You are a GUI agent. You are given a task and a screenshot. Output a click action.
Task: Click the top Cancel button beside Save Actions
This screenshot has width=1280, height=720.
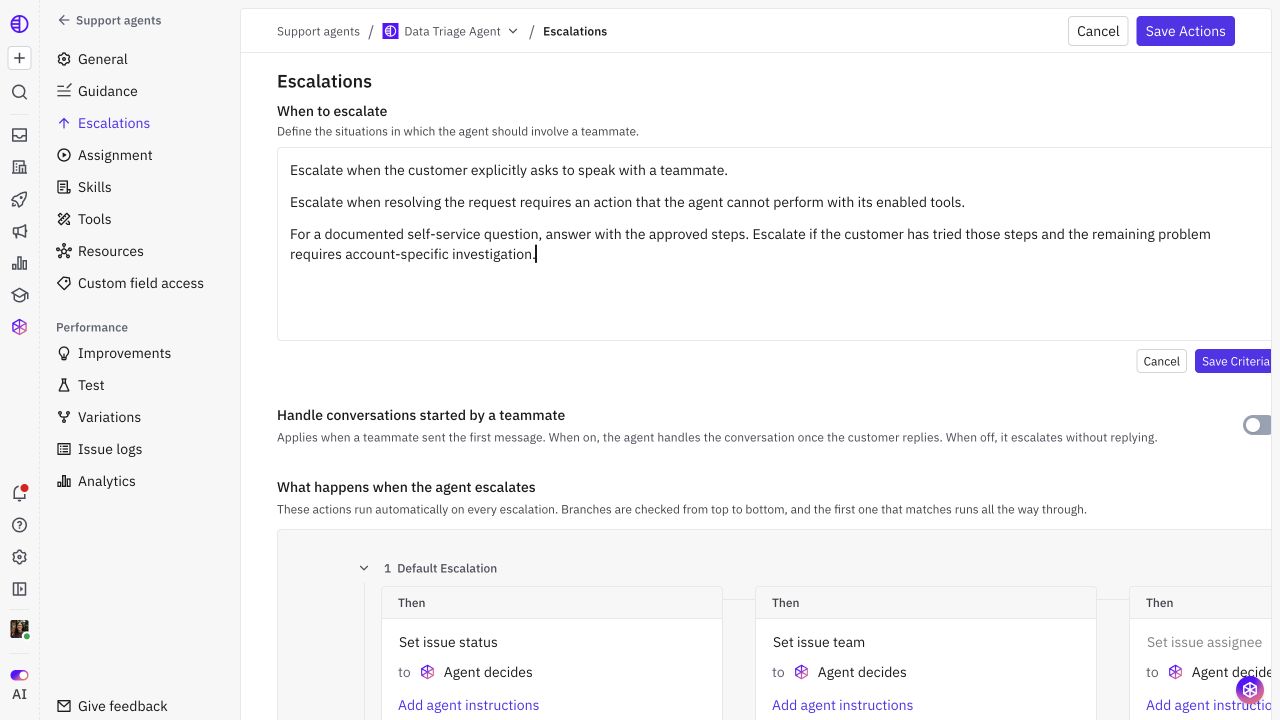[1098, 31]
